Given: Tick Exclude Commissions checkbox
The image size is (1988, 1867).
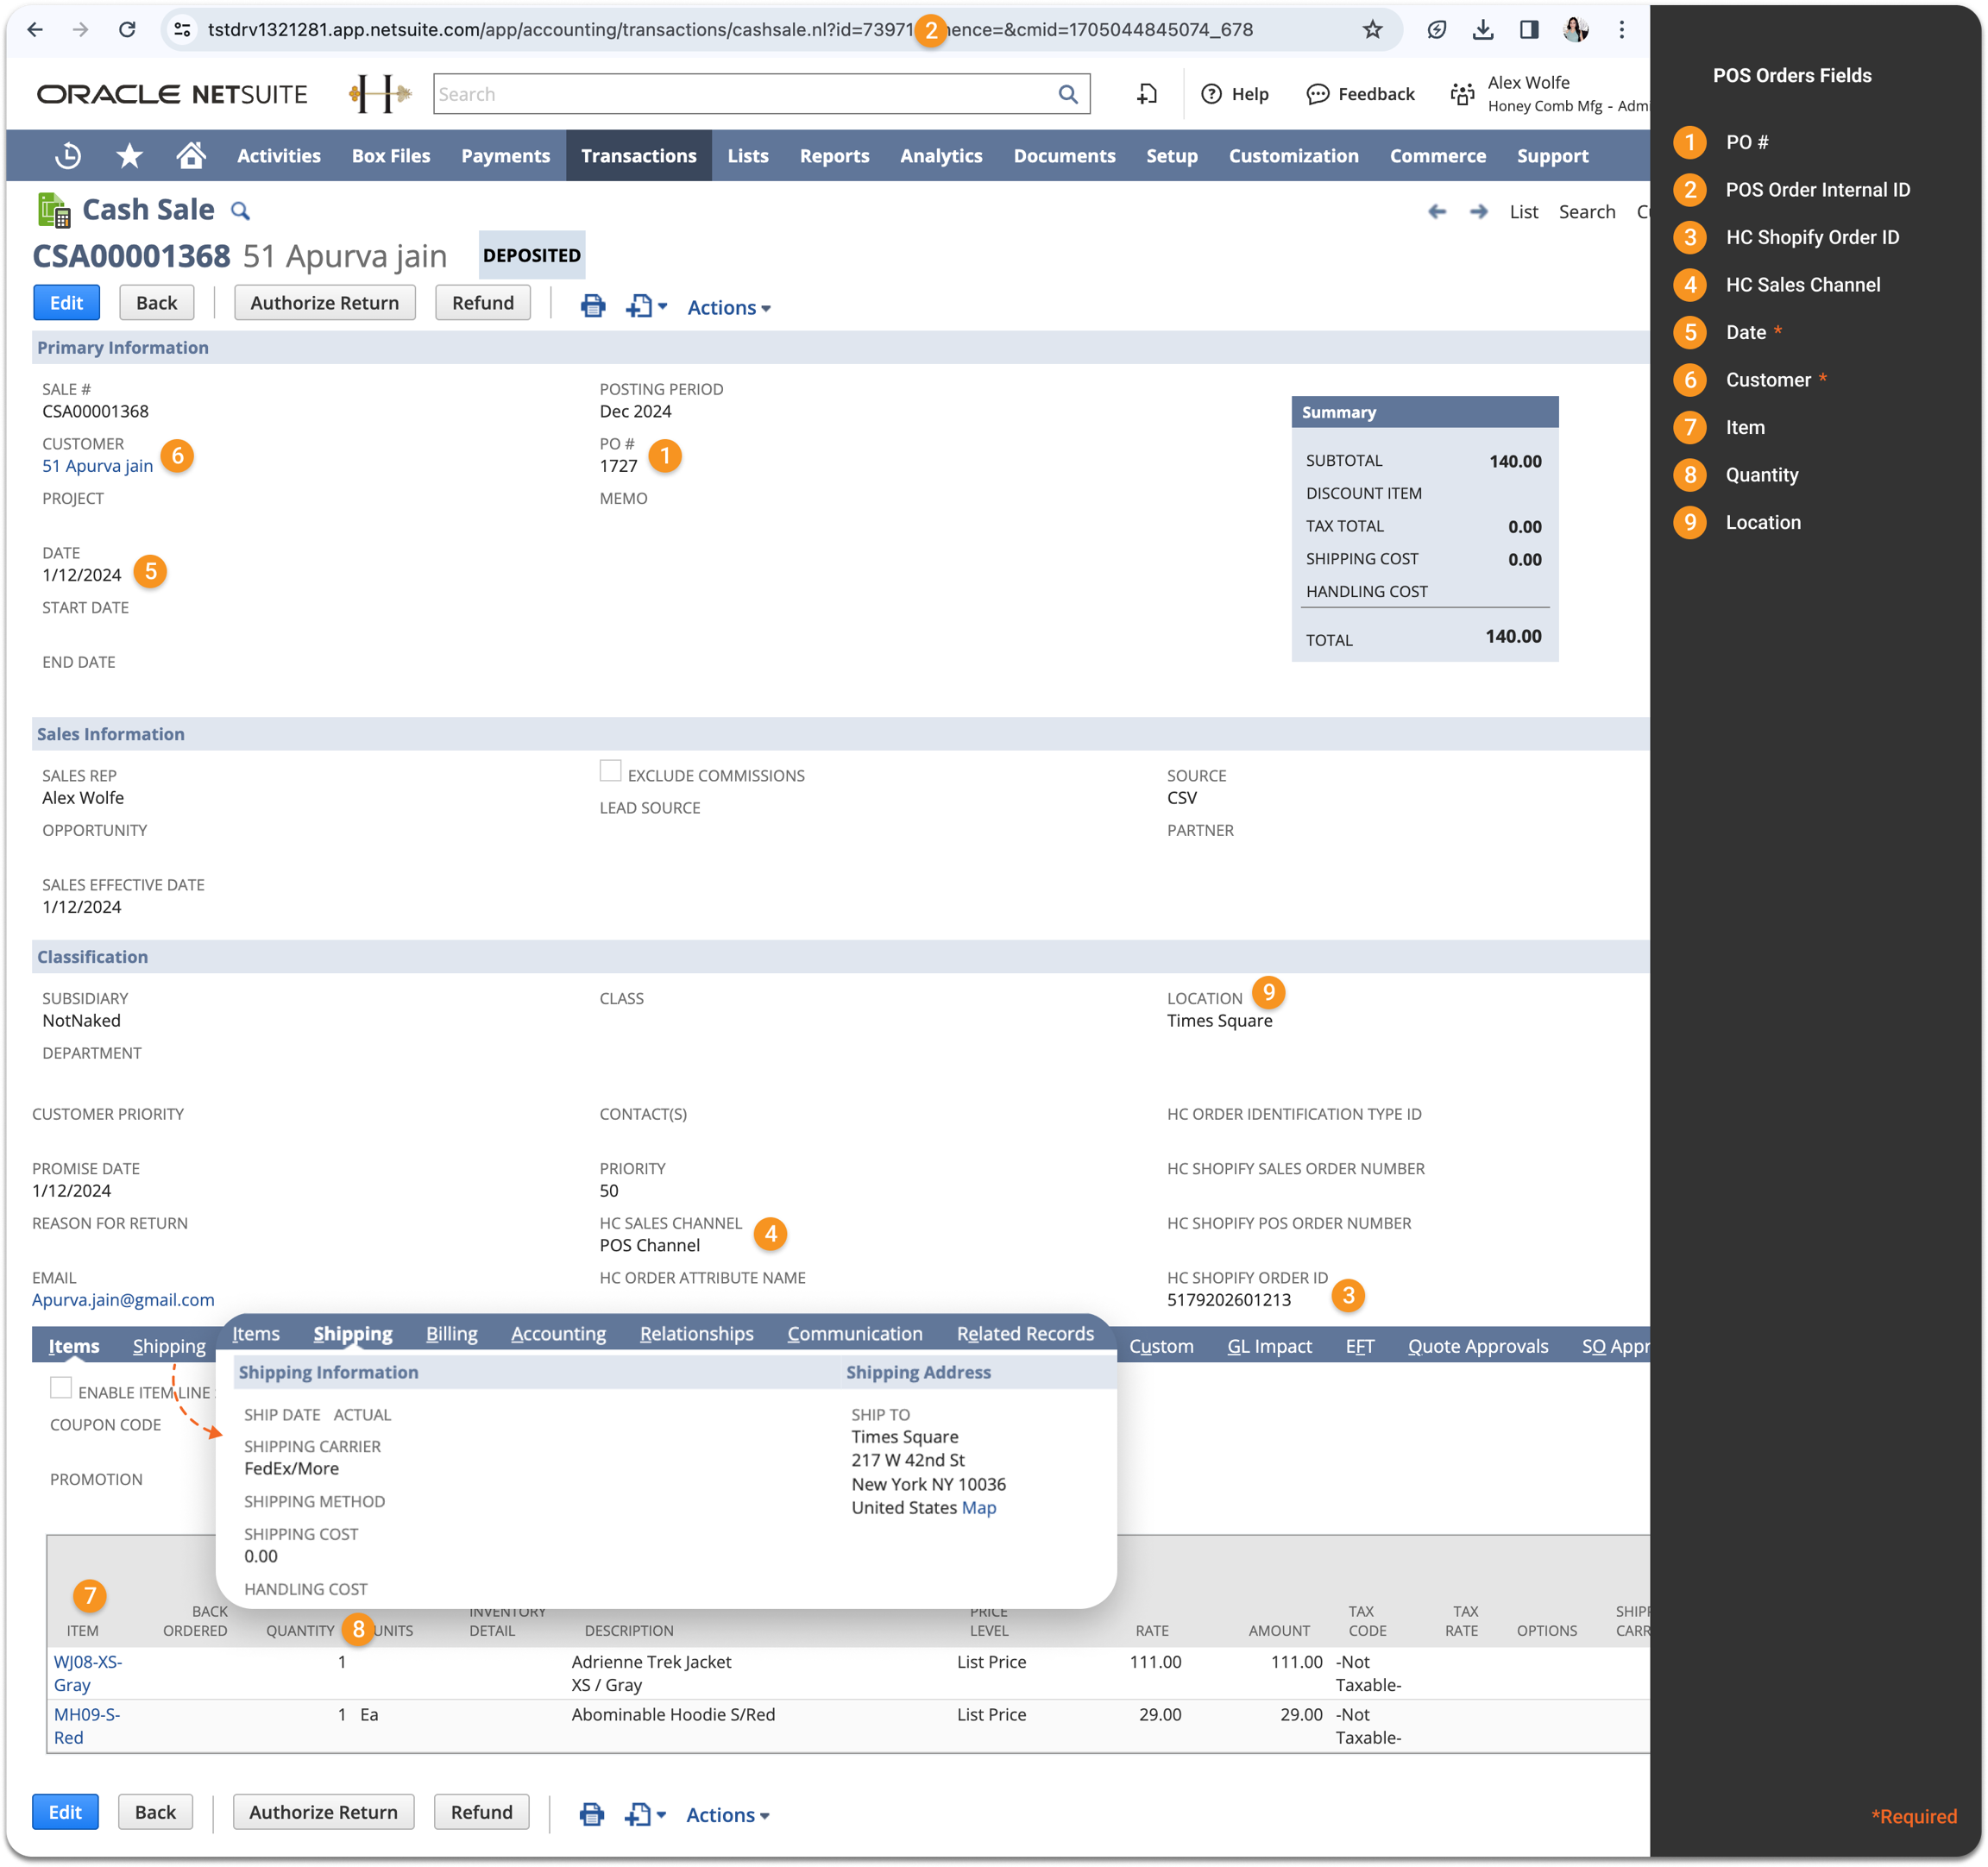Looking at the screenshot, I should click(x=610, y=770).
